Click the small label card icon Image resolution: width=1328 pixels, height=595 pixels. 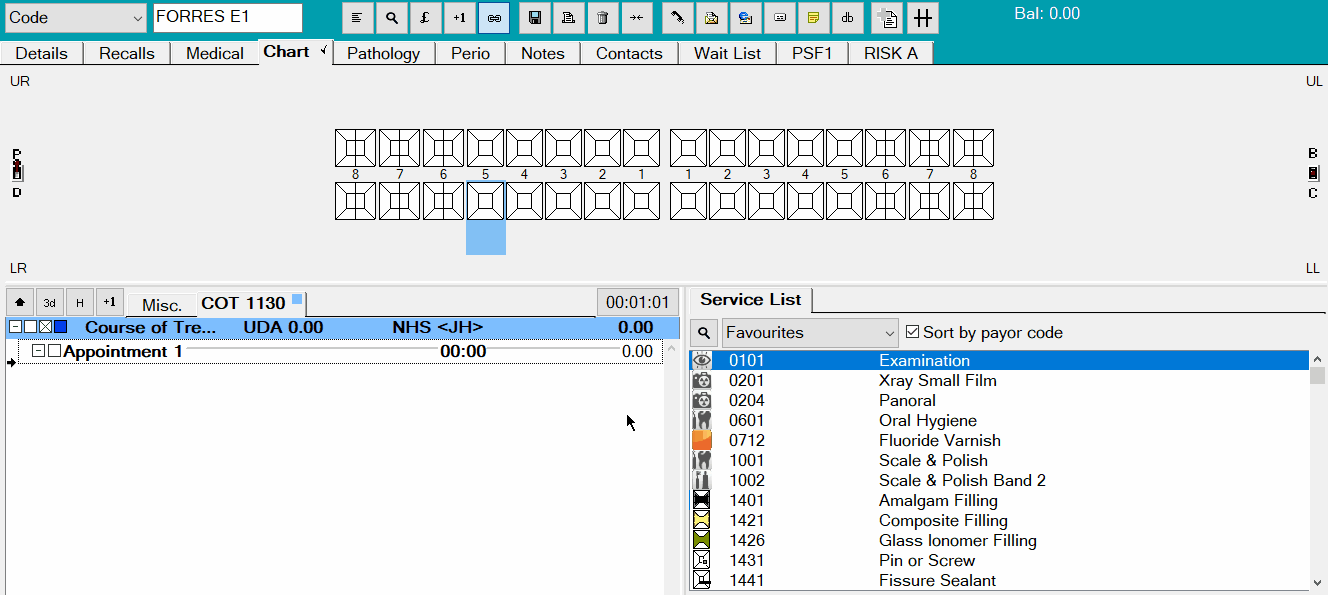pyautogui.click(x=779, y=18)
